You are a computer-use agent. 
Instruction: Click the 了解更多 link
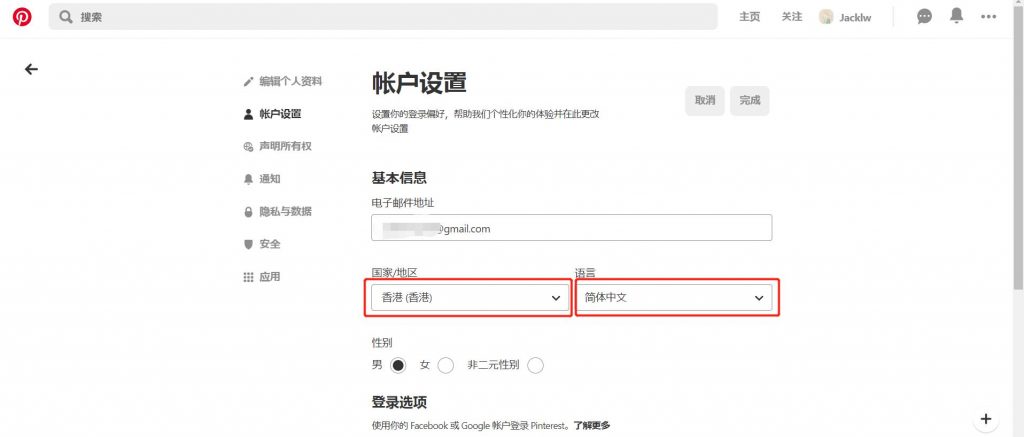[x=591, y=425]
